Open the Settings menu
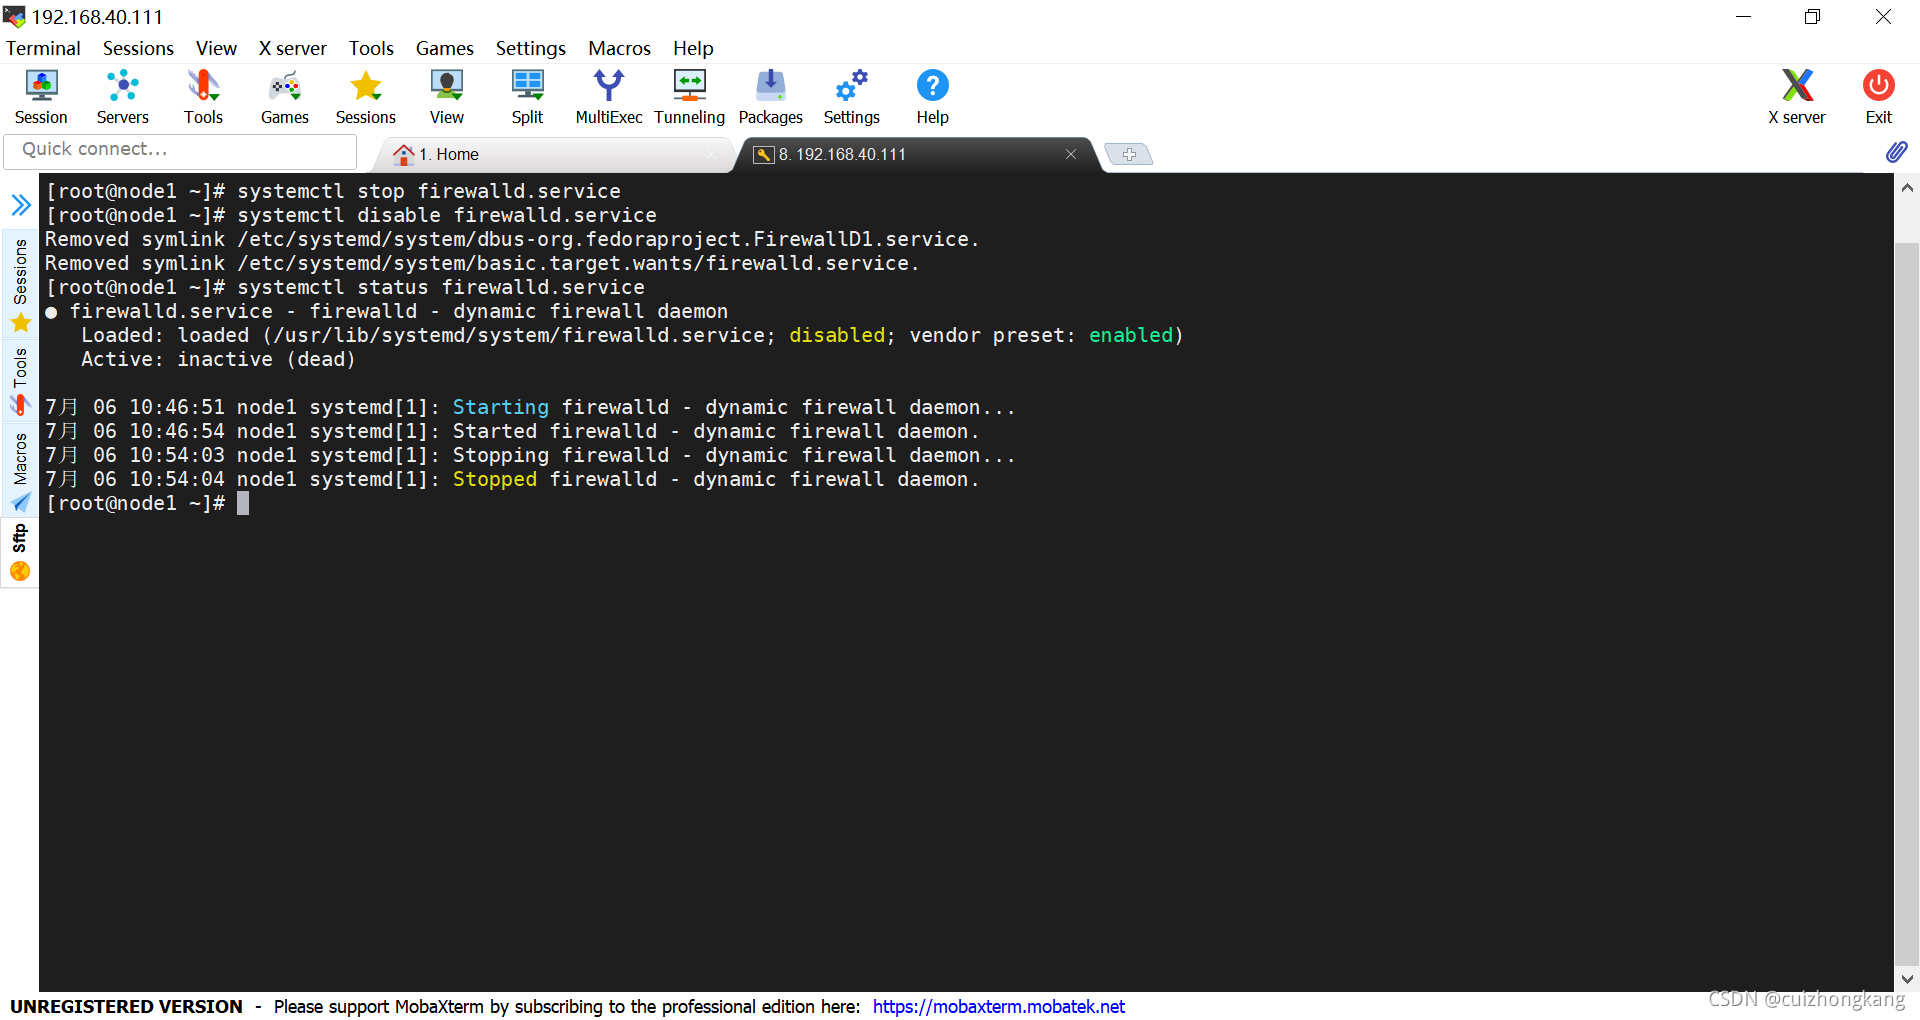This screenshot has height=1020, width=1920. [530, 48]
